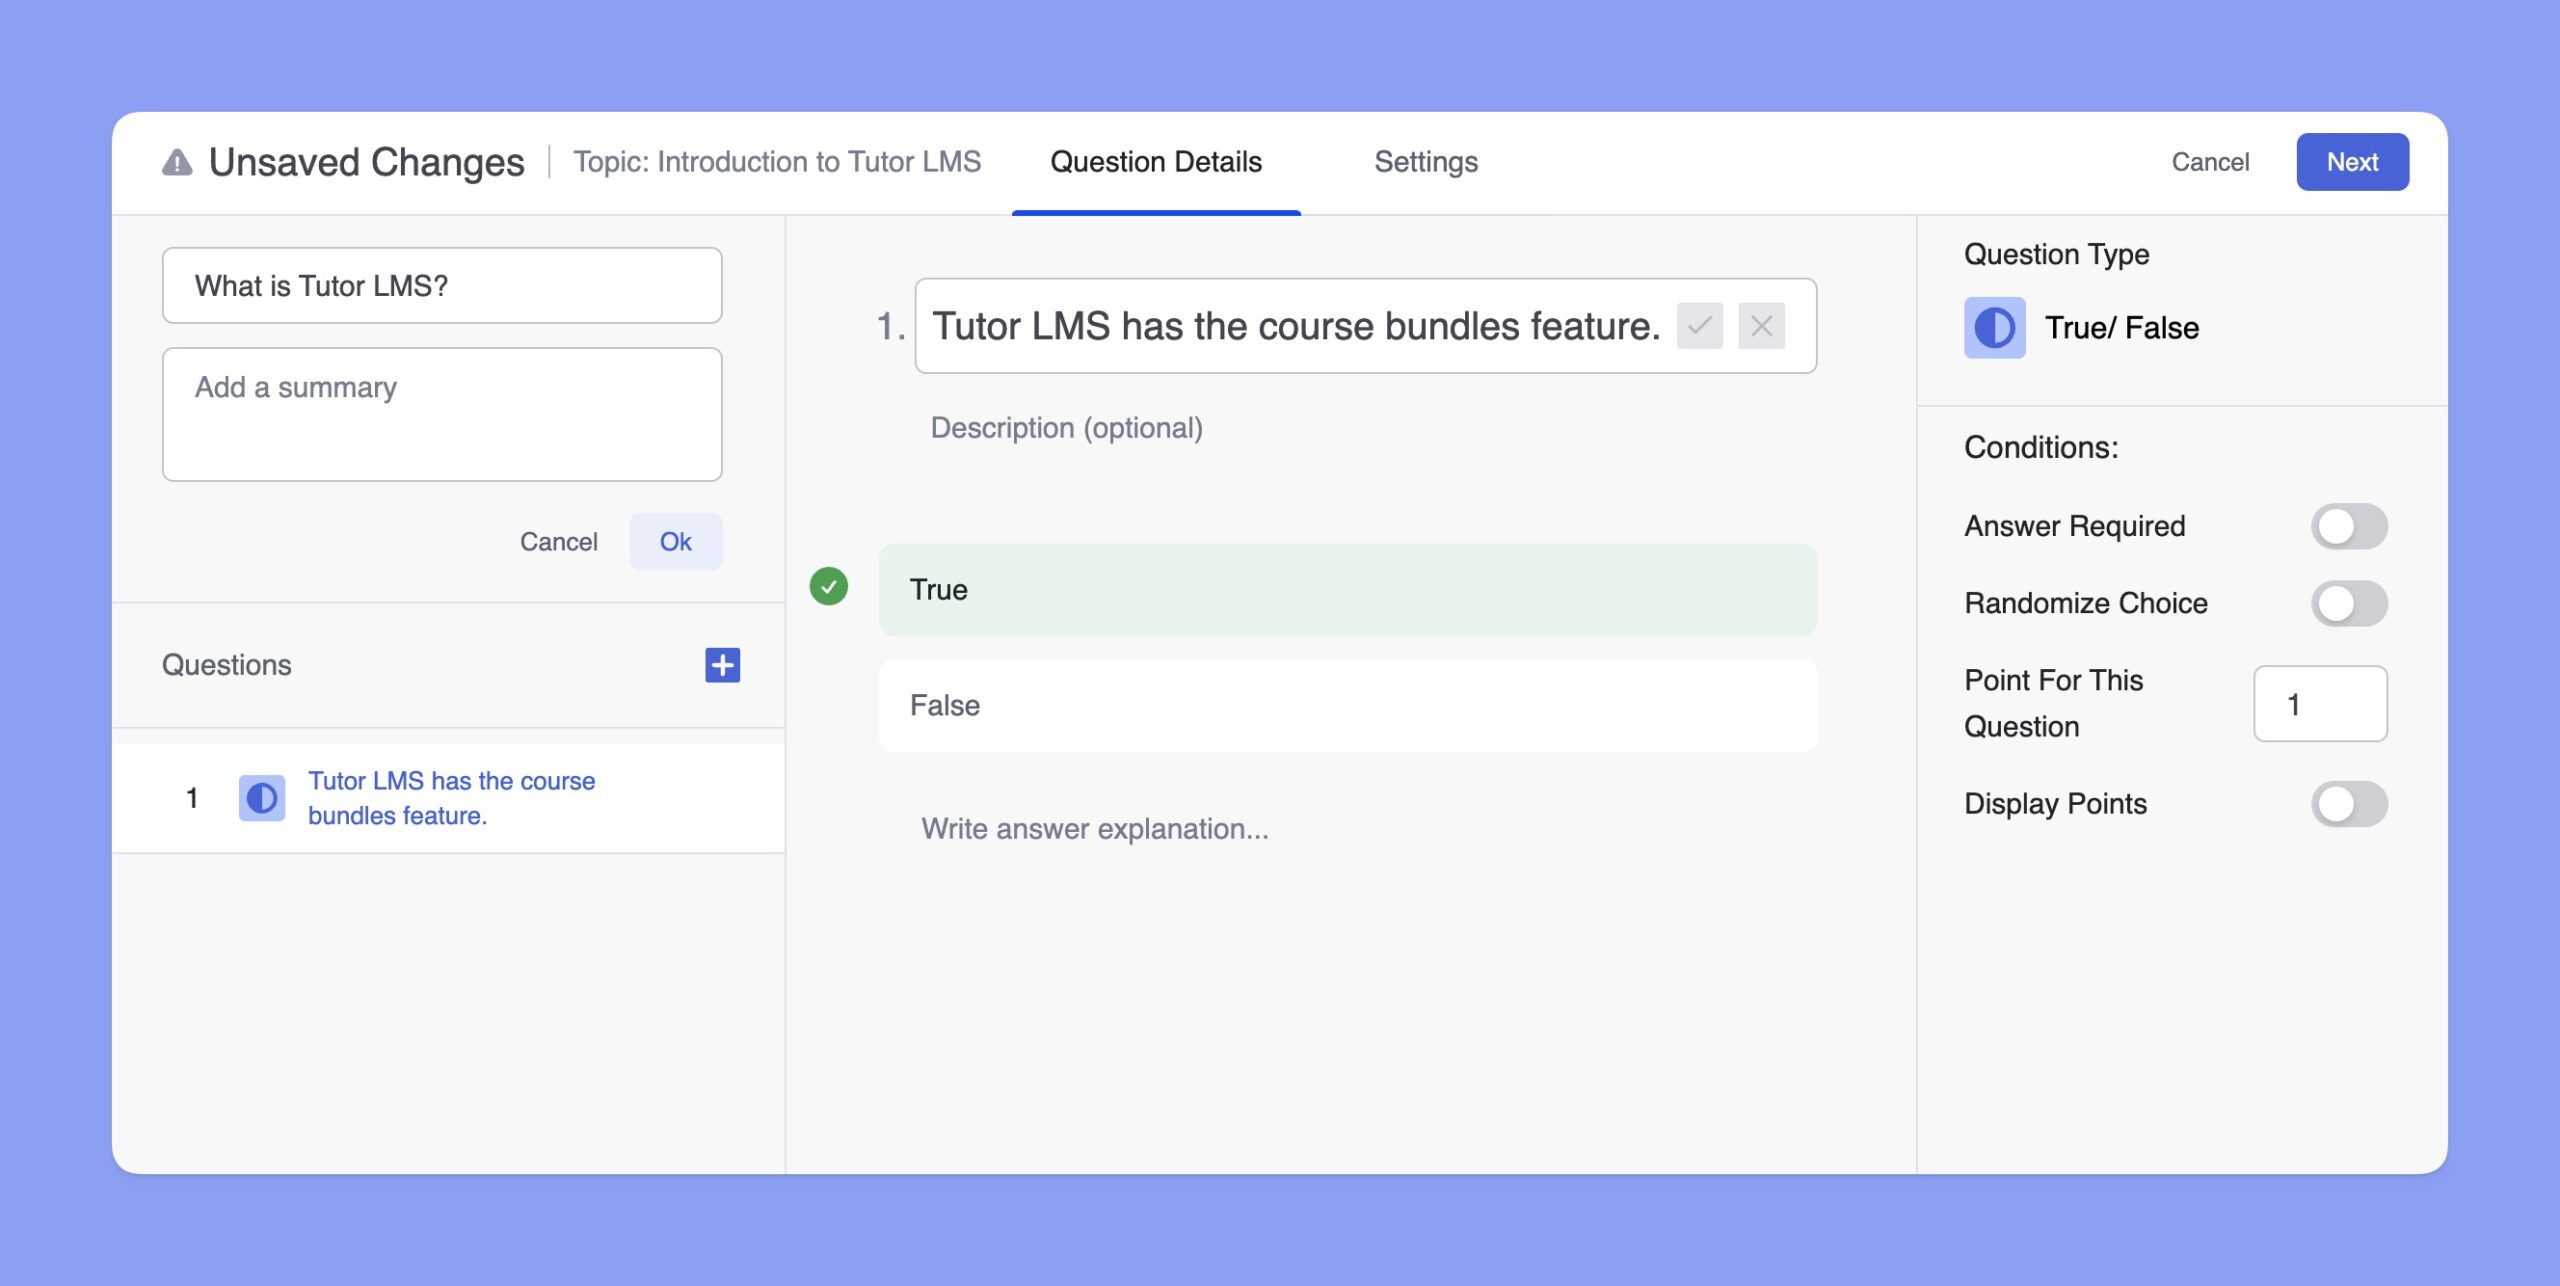This screenshot has width=2560, height=1286.
Task: Click green check mark beside True answer
Action: pos(828,587)
